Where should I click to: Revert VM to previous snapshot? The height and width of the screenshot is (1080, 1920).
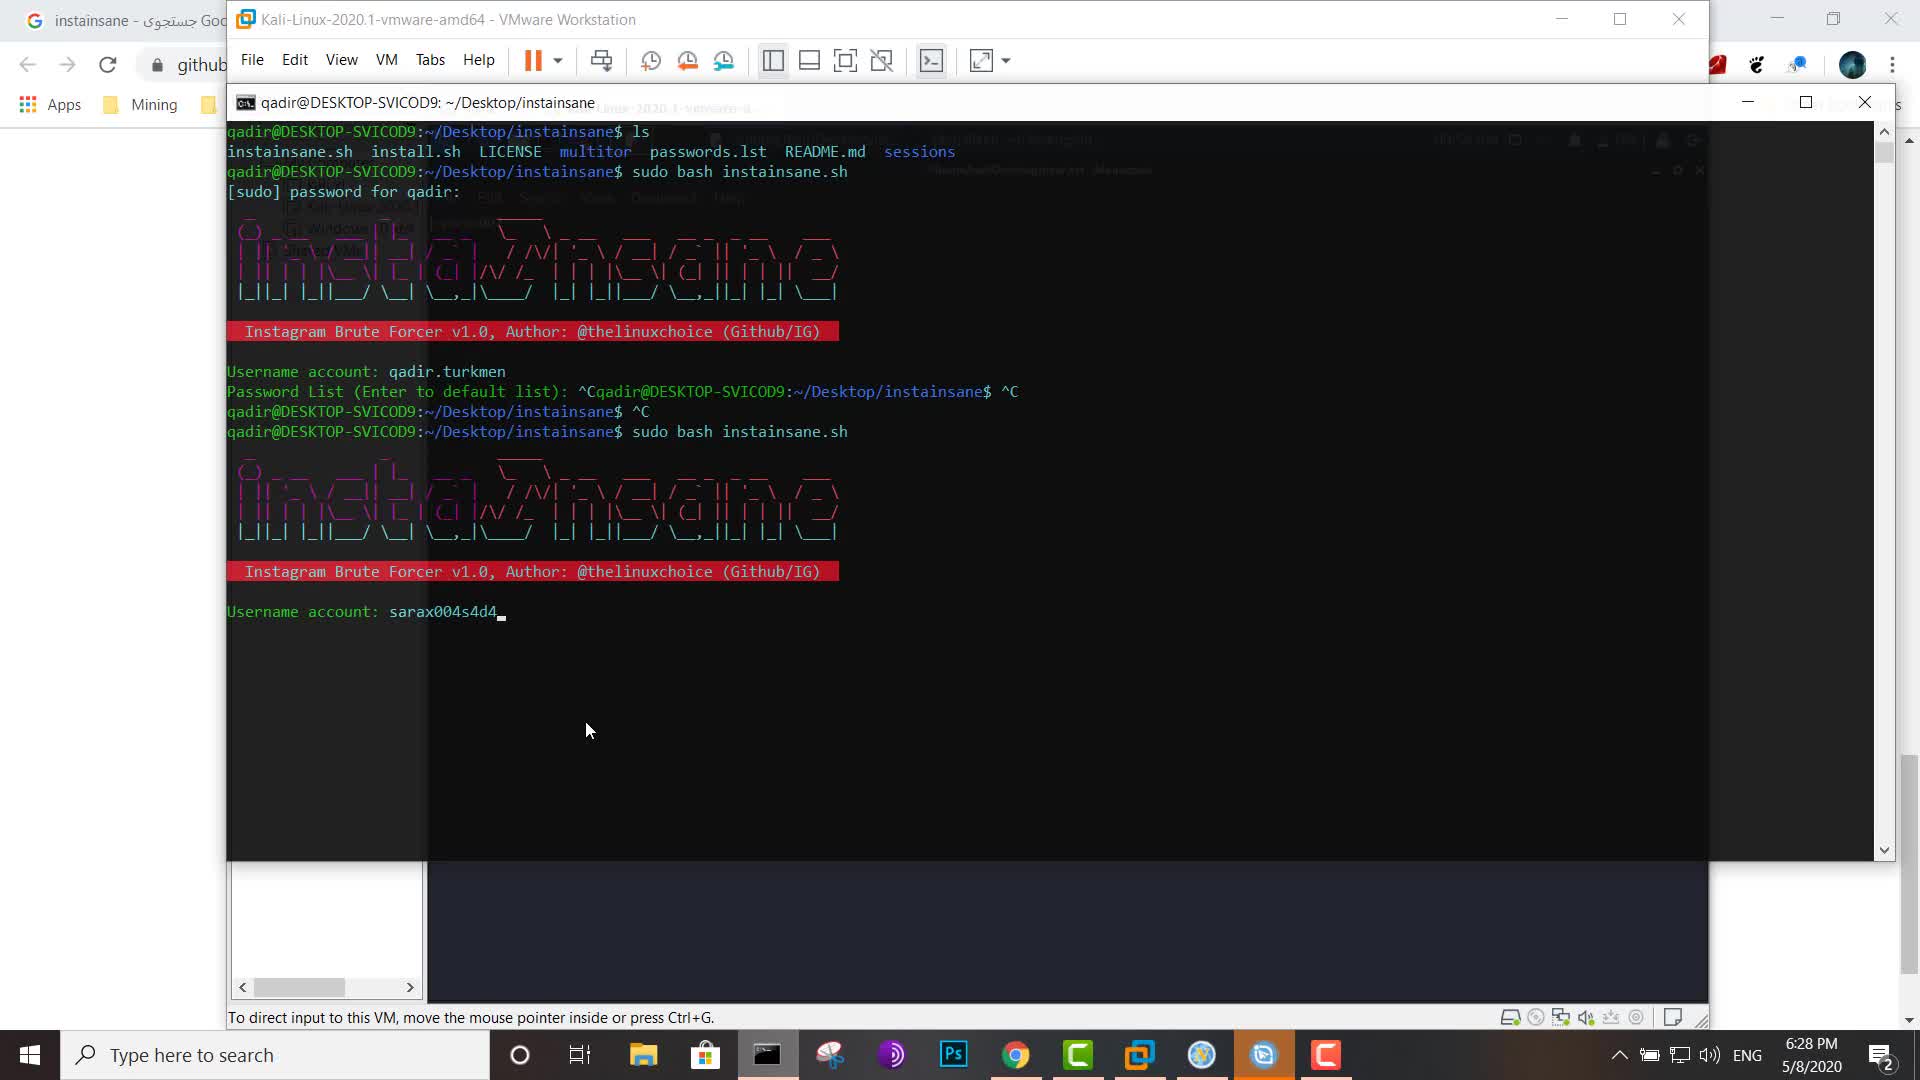[x=688, y=61]
